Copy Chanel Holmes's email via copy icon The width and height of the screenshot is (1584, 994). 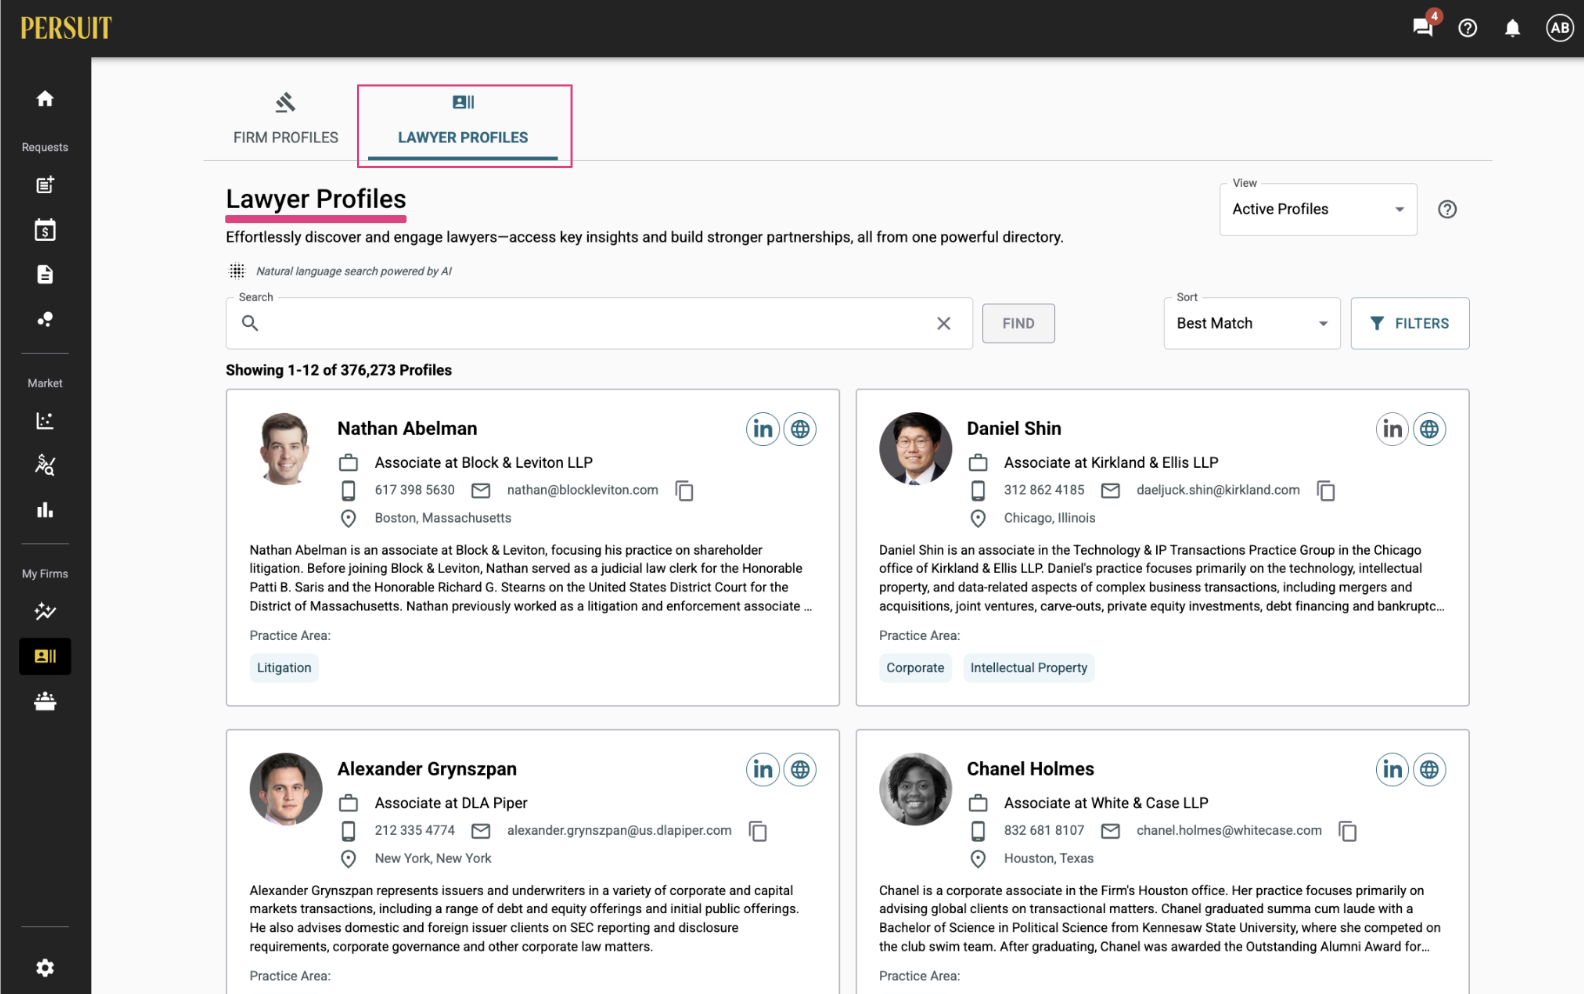[1348, 831]
